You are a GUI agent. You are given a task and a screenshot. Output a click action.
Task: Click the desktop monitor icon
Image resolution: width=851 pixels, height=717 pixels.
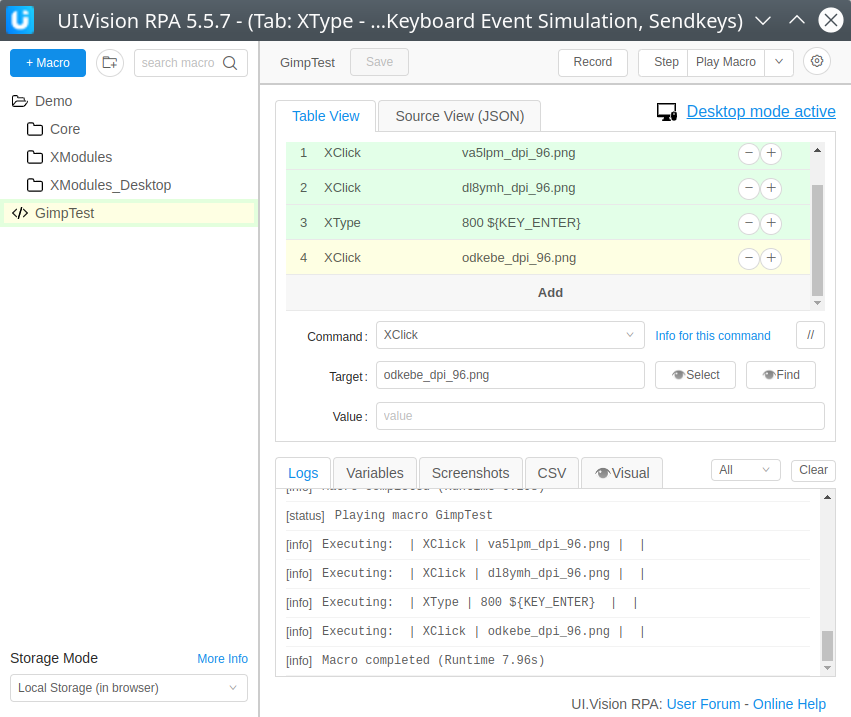coord(667,112)
